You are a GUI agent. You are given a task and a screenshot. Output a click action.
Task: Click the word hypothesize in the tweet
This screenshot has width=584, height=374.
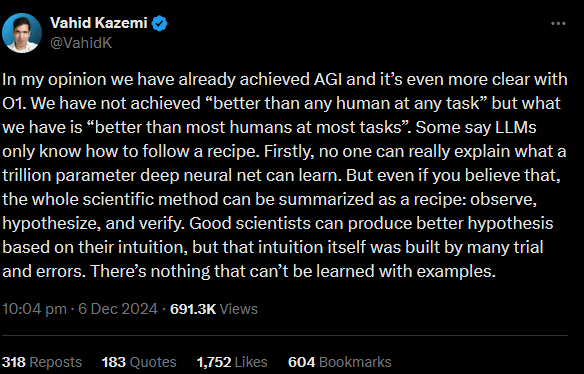tap(51, 223)
